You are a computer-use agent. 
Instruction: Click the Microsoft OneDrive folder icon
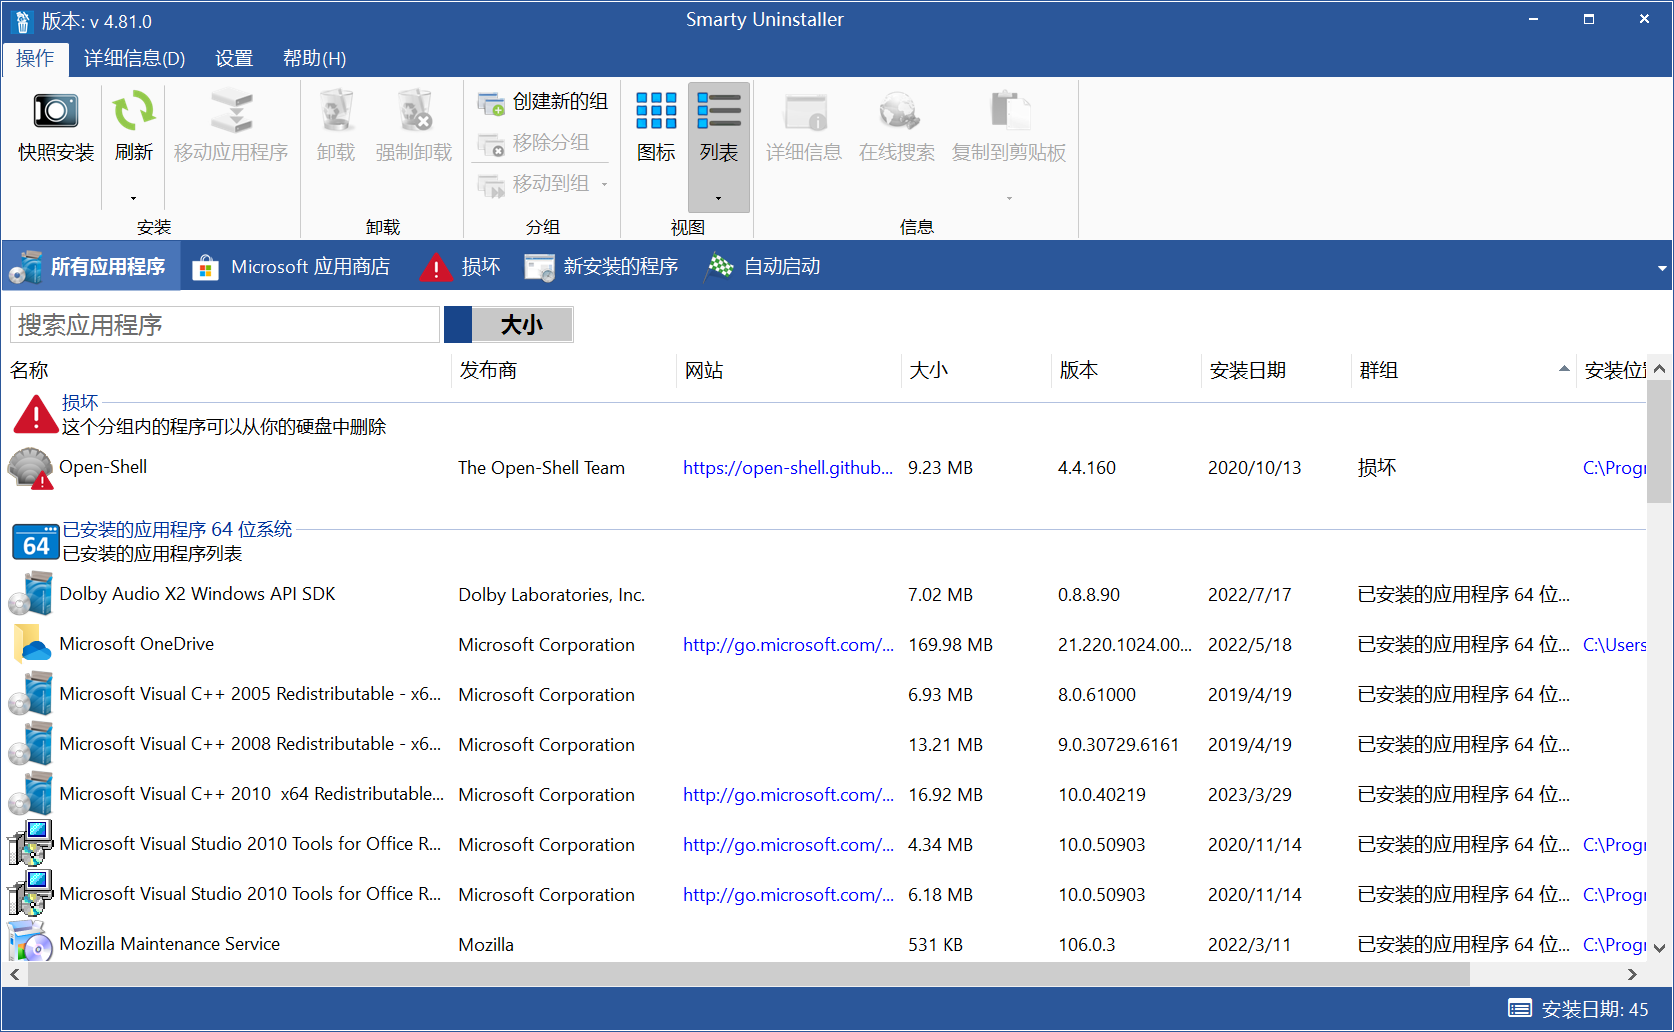coord(31,644)
